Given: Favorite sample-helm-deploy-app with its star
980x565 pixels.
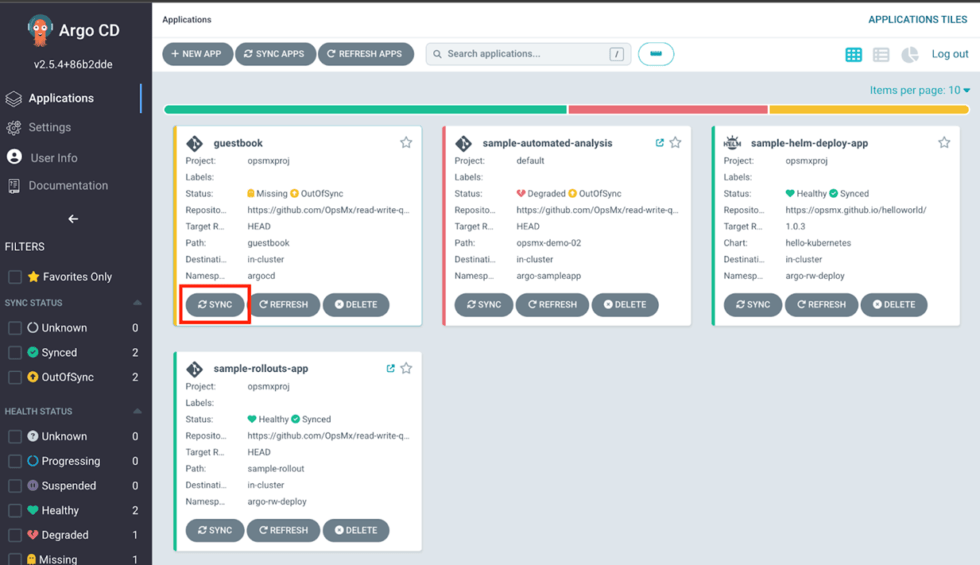Looking at the screenshot, I should coord(944,142).
